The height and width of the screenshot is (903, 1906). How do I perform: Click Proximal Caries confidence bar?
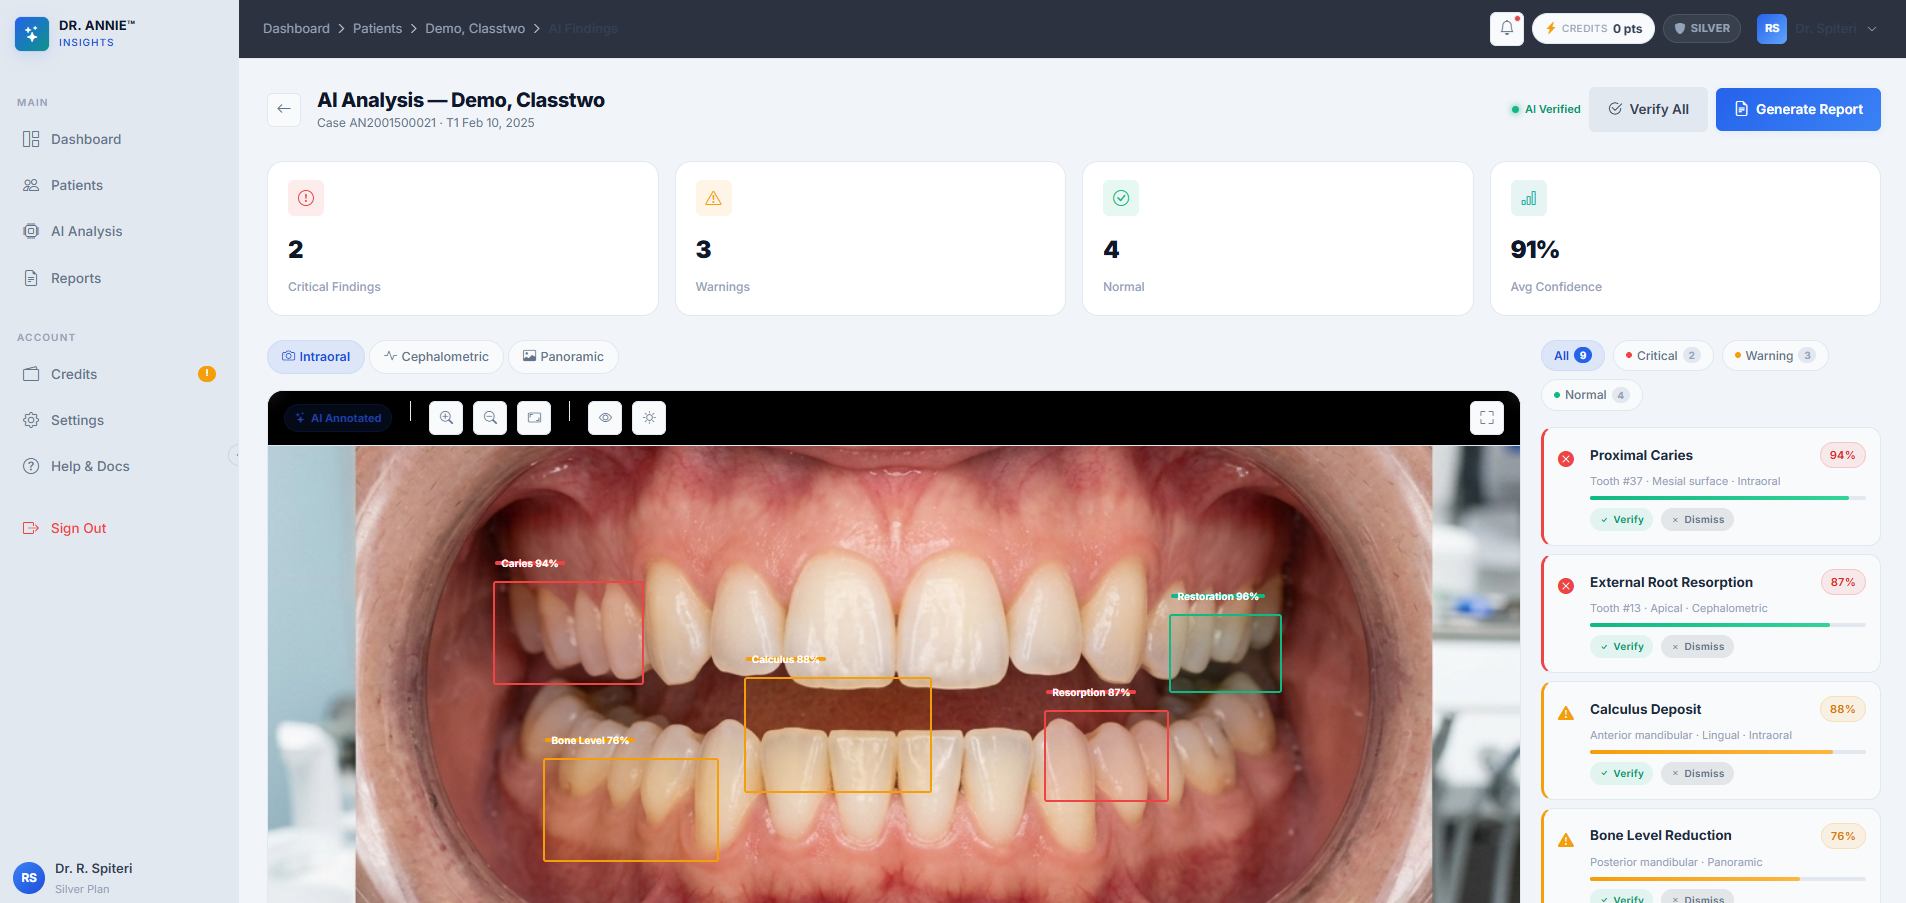click(x=1727, y=498)
